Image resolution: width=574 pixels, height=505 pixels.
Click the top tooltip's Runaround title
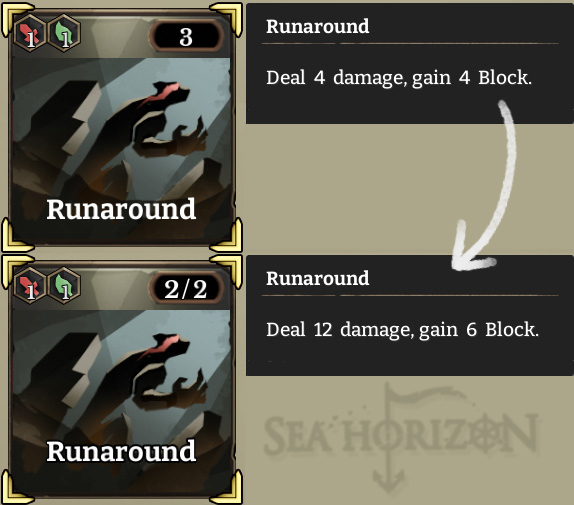pyautogui.click(x=317, y=26)
